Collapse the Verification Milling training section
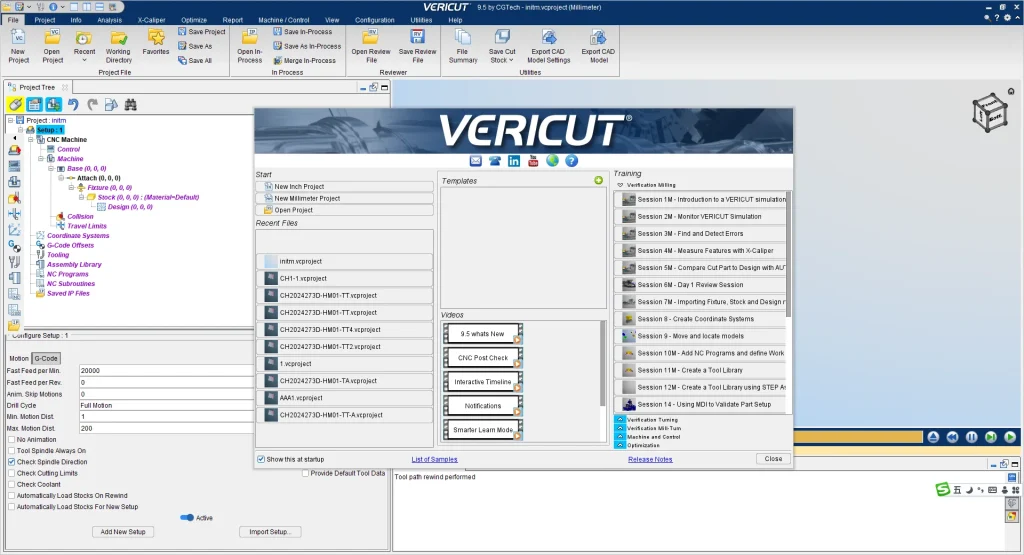Viewport: 1024px width, 555px height. (x=620, y=185)
